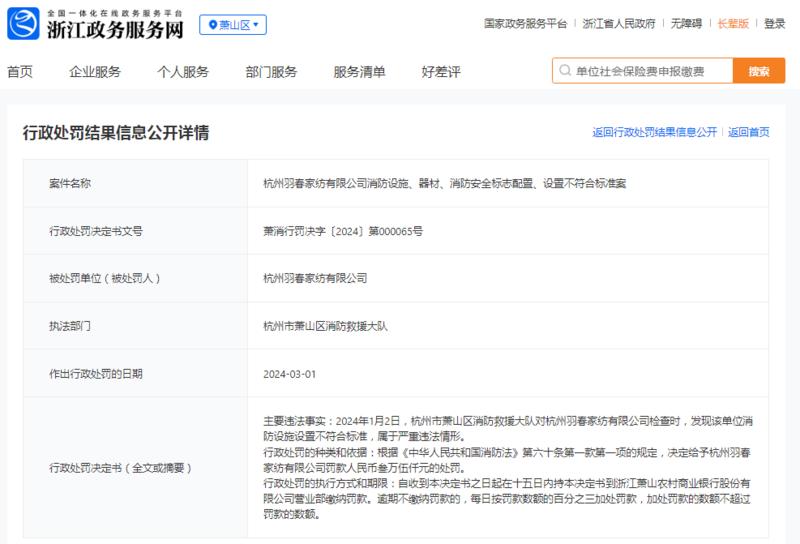Expand region list via the dropdown arrow
Image resolution: width=800 pixels, height=544 pixels.
pyautogui.click(x=256, y=24)
